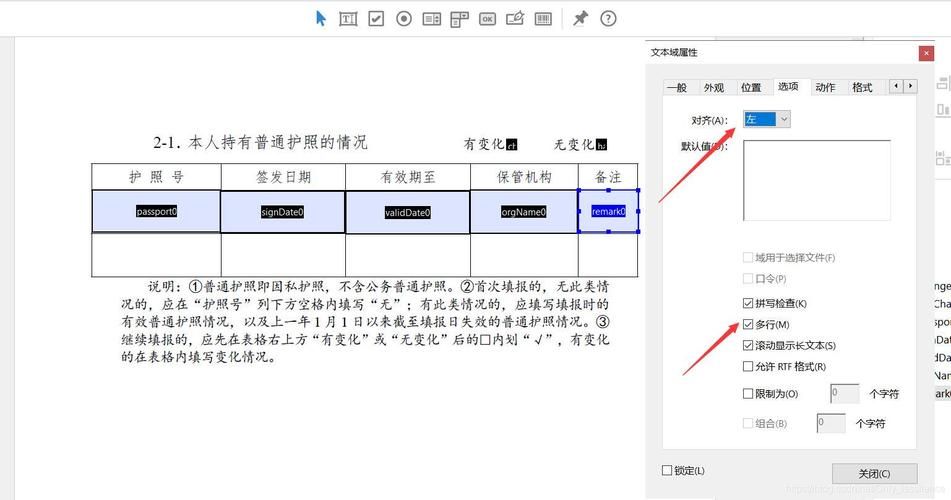This screenshot has width=951, height=500.
Task: Select the 选项 tab
Action: [x=788, y=87]
